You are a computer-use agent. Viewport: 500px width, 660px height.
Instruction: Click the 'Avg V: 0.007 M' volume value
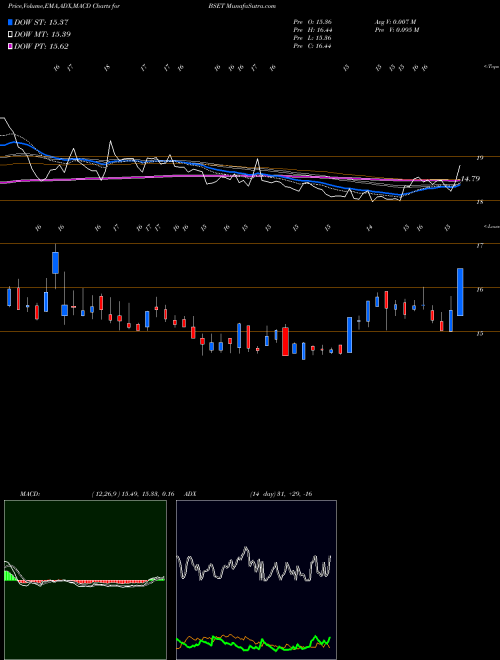pos(396,22)
